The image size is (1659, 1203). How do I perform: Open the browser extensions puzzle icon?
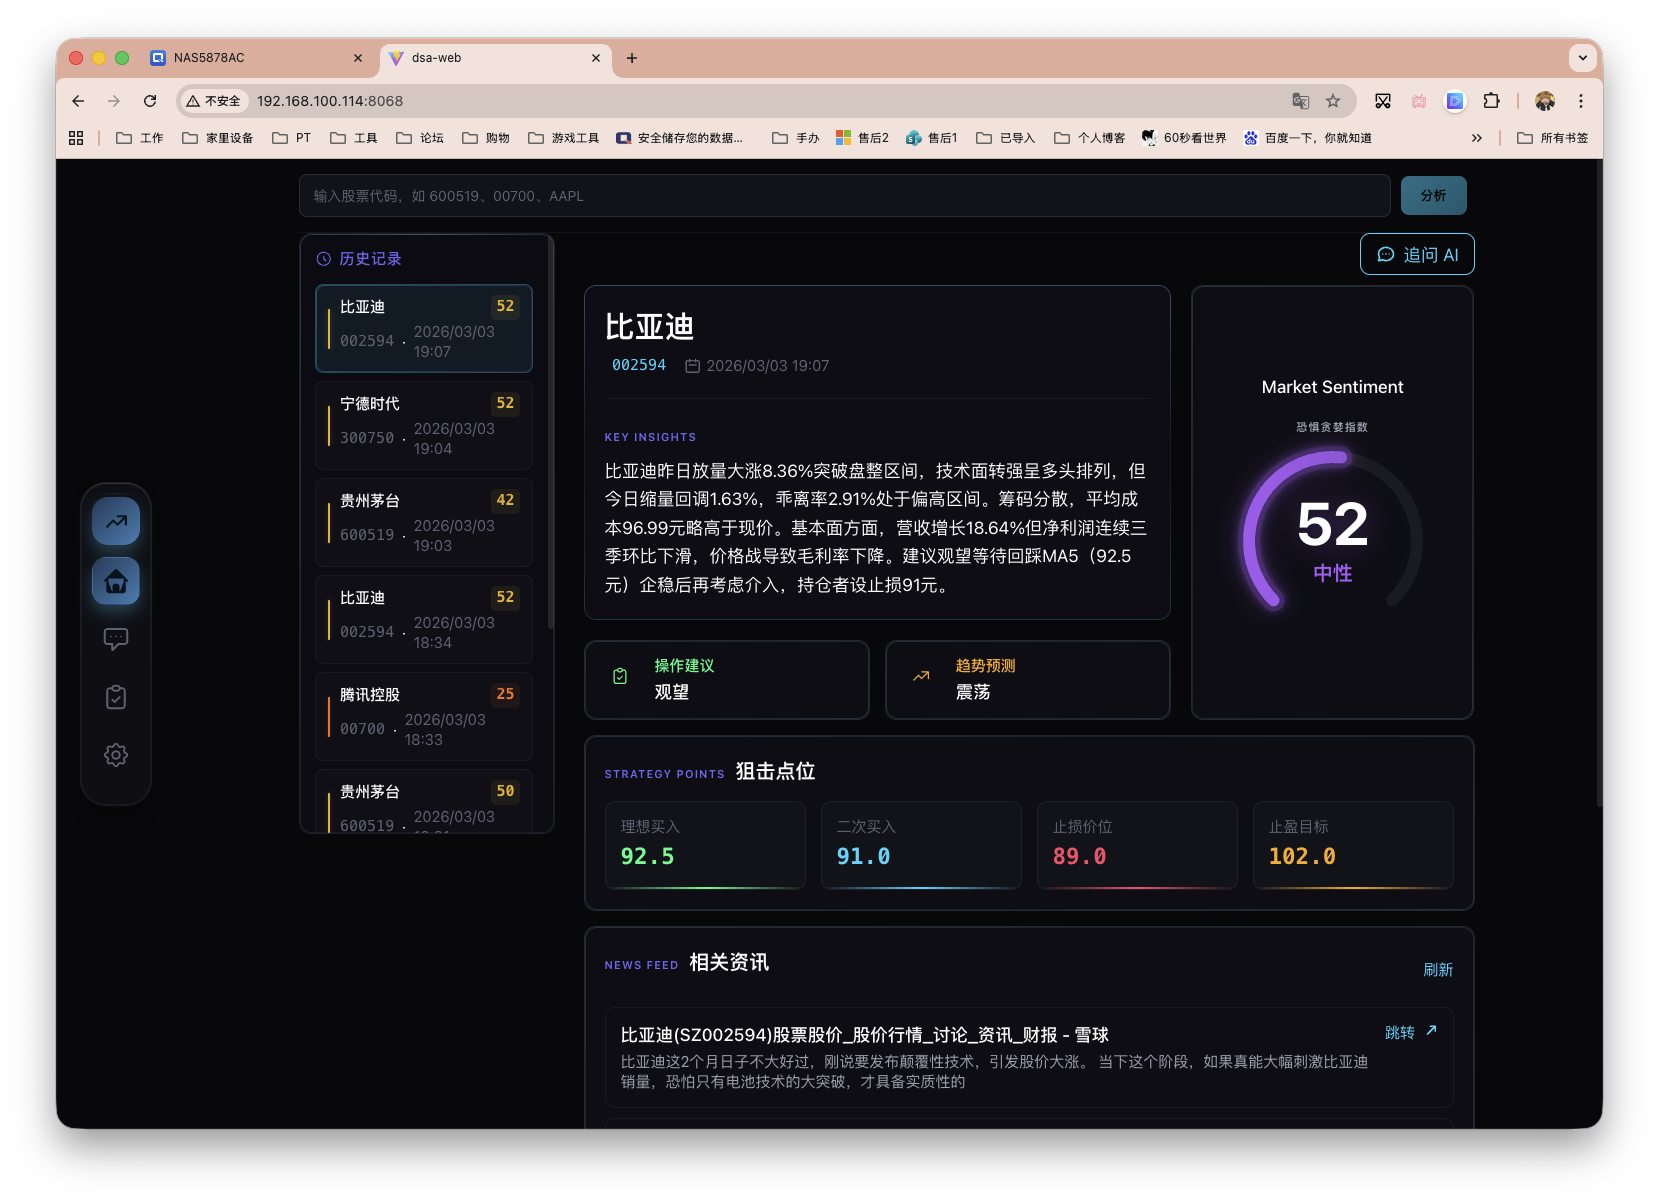[1492, 101]
